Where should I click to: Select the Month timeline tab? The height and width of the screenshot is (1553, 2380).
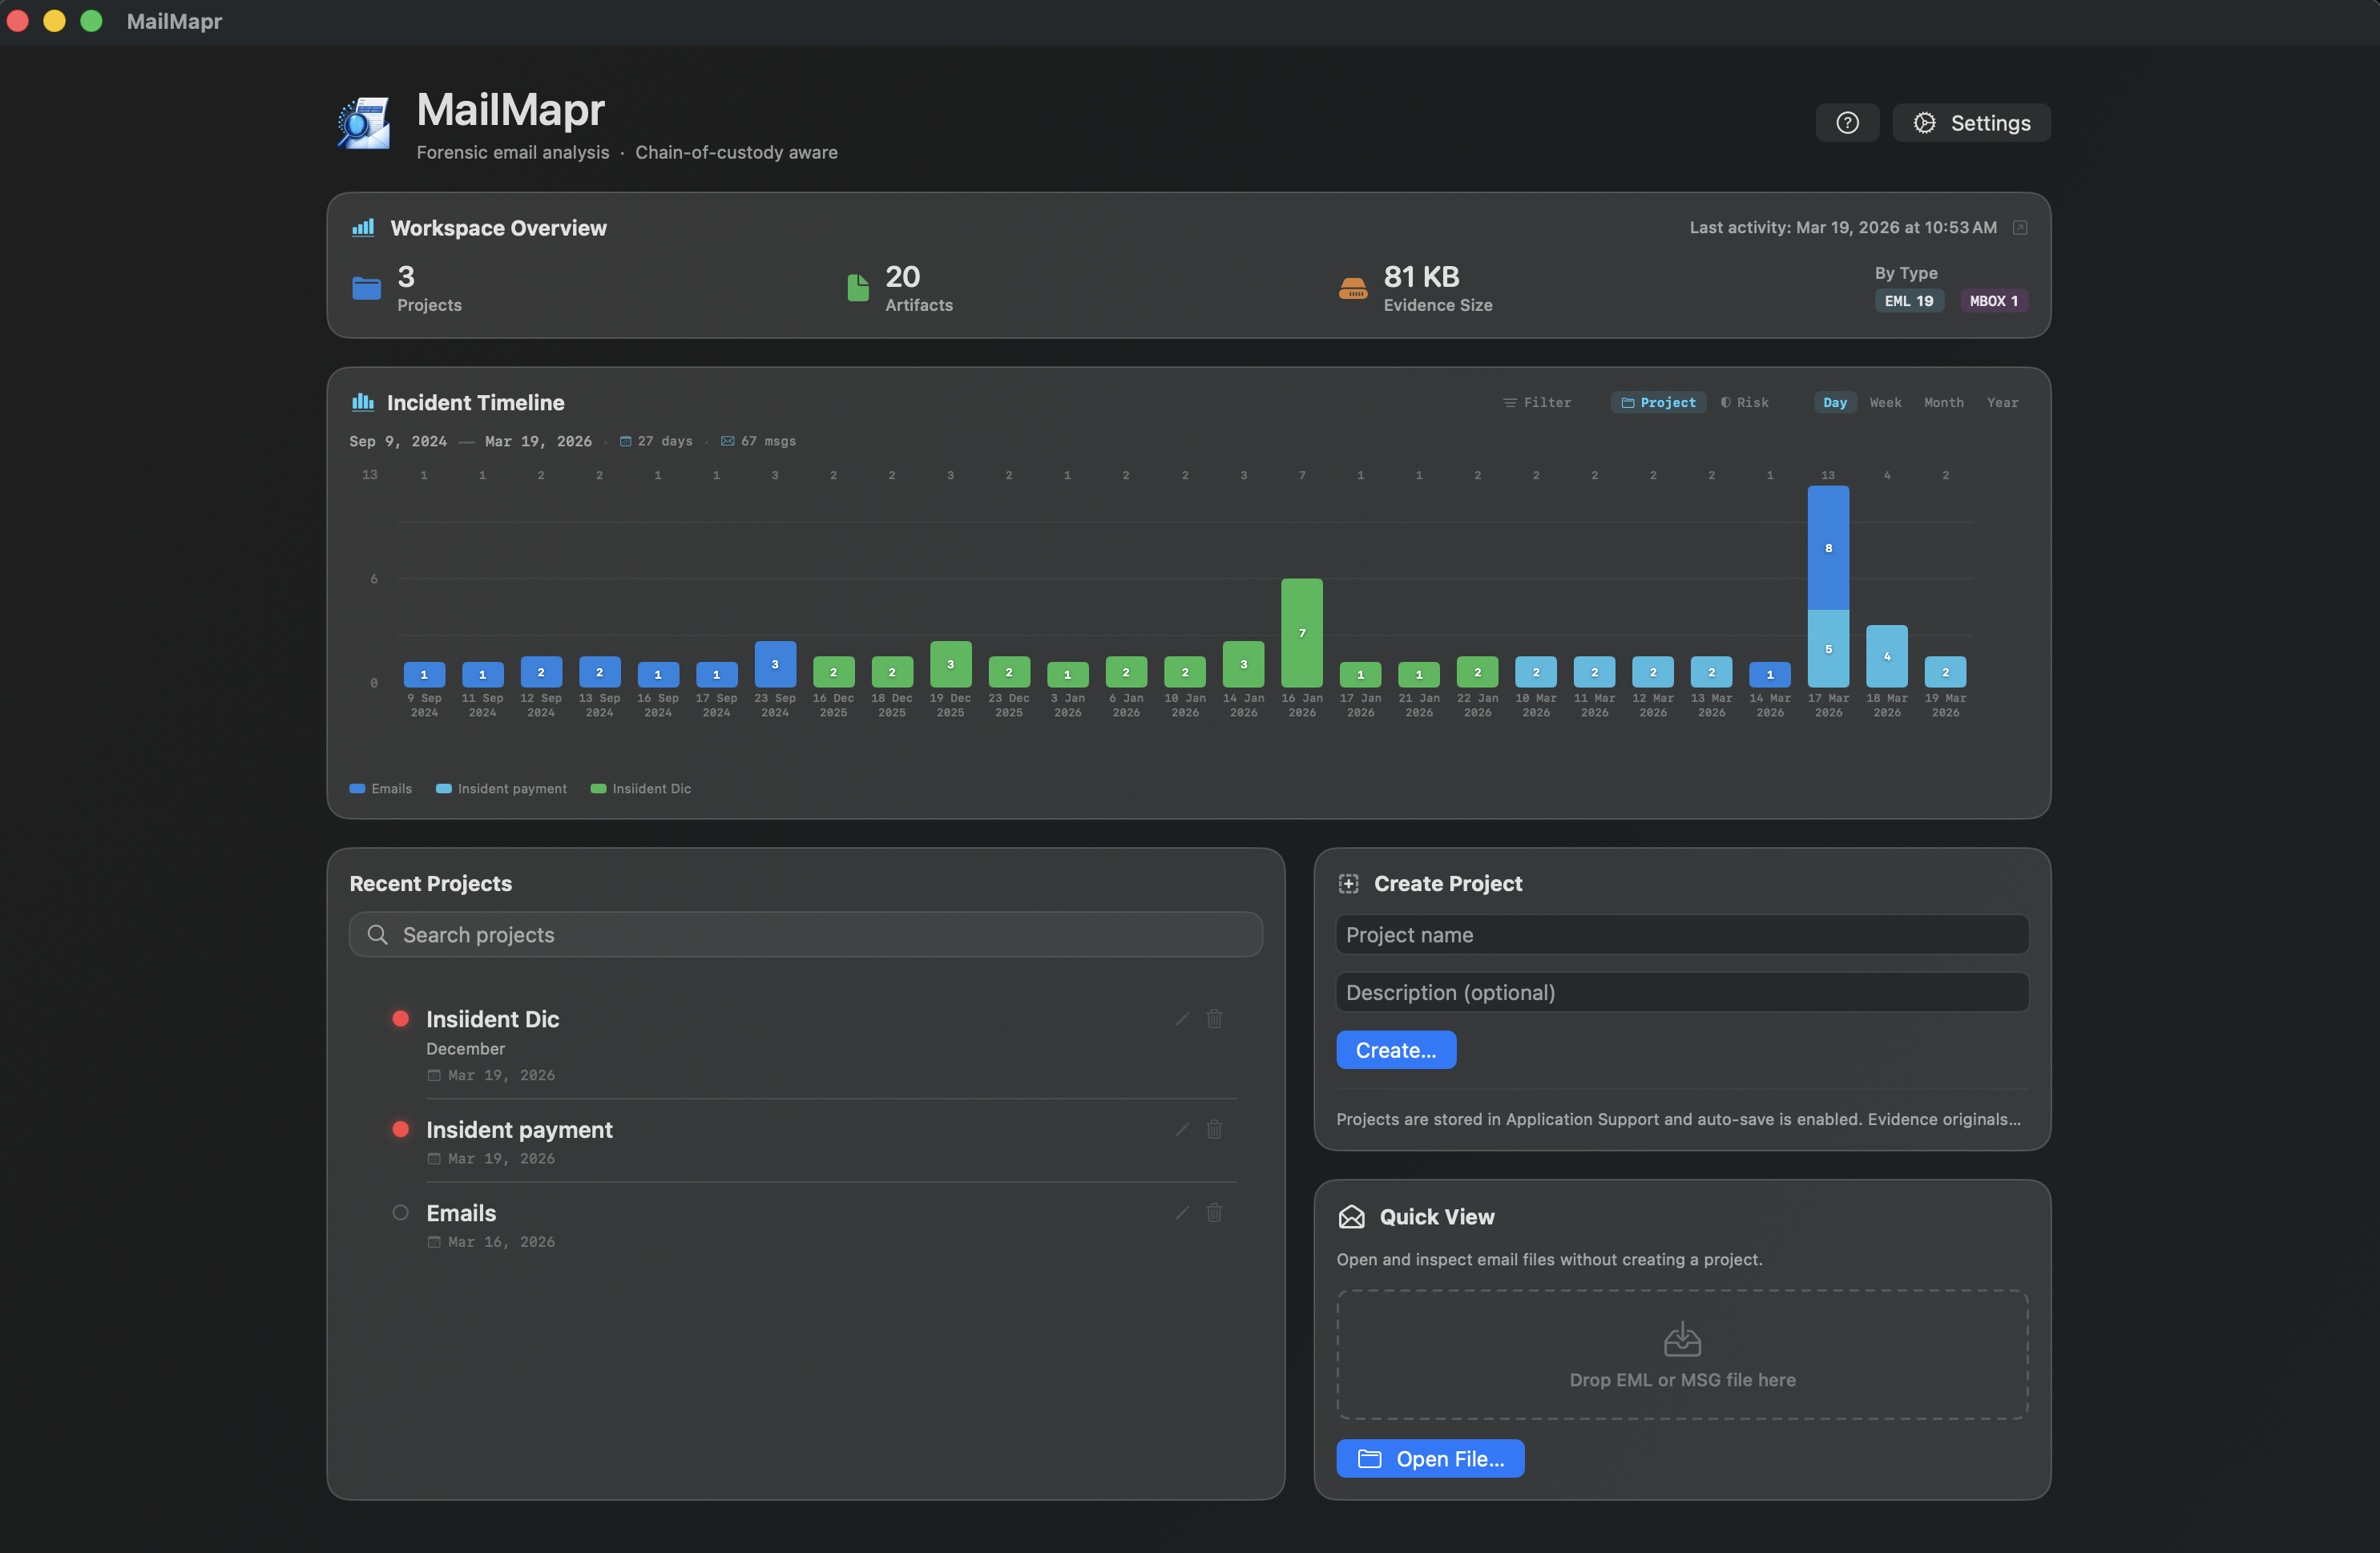click(x=1943, y=402)
